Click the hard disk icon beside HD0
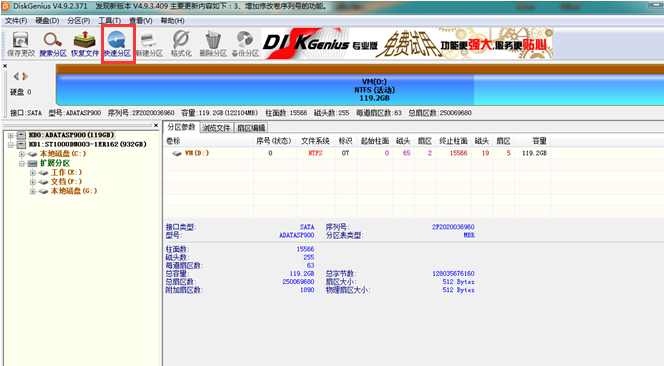Image resolution: width=664 pixels, height=366 pixels. (x=21, y=136)
